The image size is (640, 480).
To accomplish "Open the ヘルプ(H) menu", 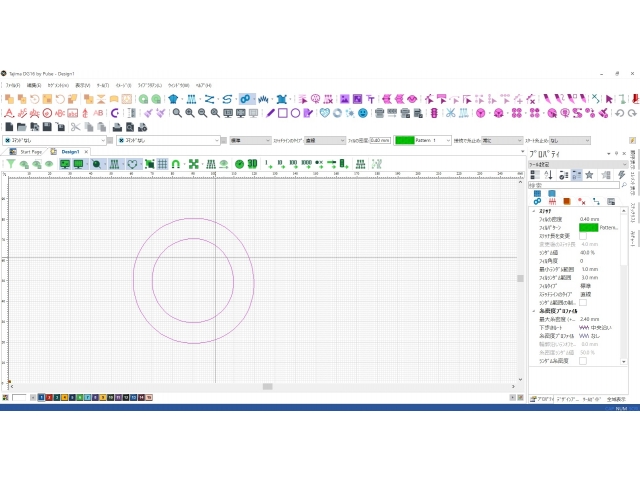I will (203, 85).
